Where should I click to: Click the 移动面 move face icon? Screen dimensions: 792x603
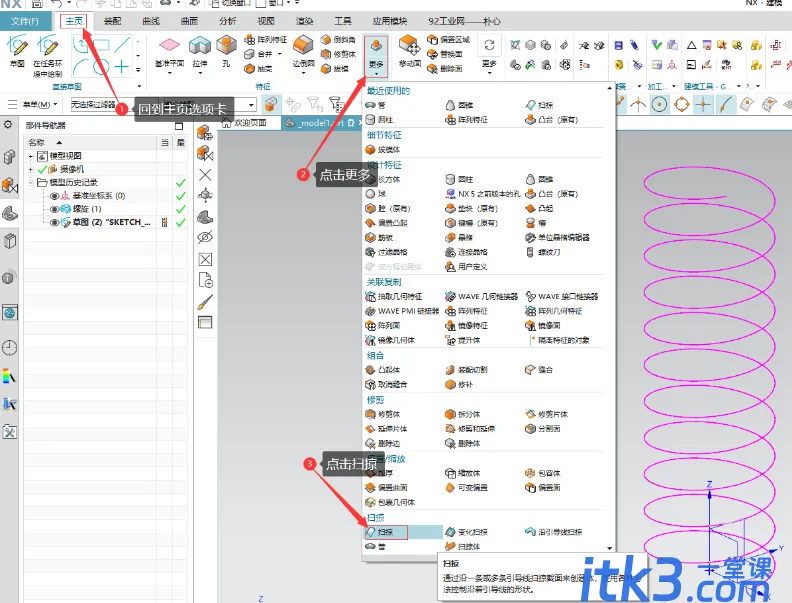click(x=410, y=45)
